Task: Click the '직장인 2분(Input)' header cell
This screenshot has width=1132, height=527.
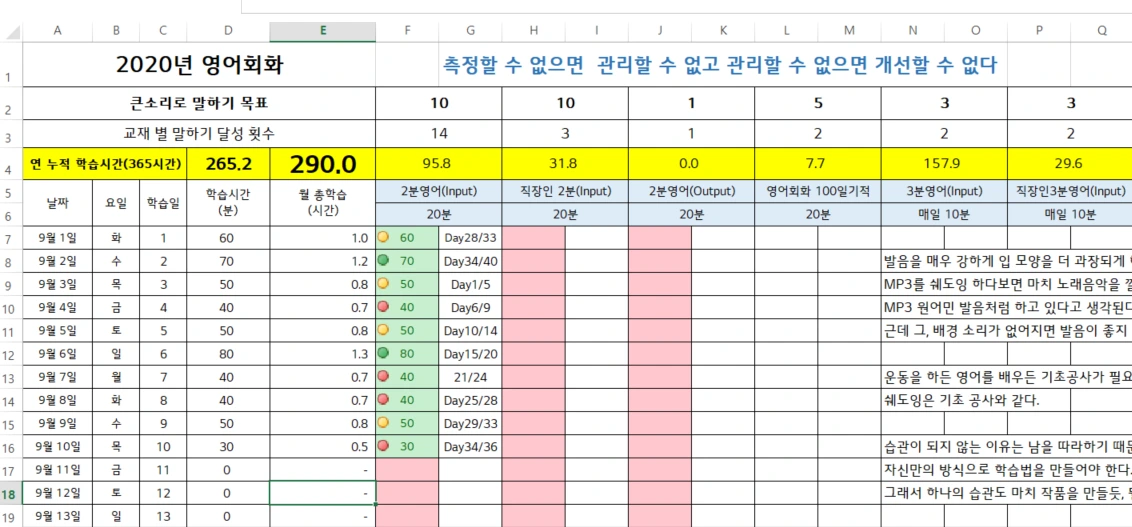Action: pyautogui.click(x=565, y=191)
